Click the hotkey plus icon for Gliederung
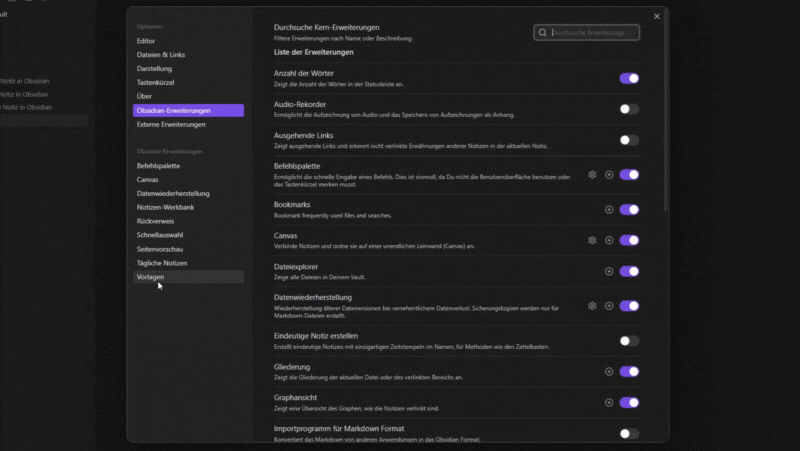 click(x=609, y=372)
